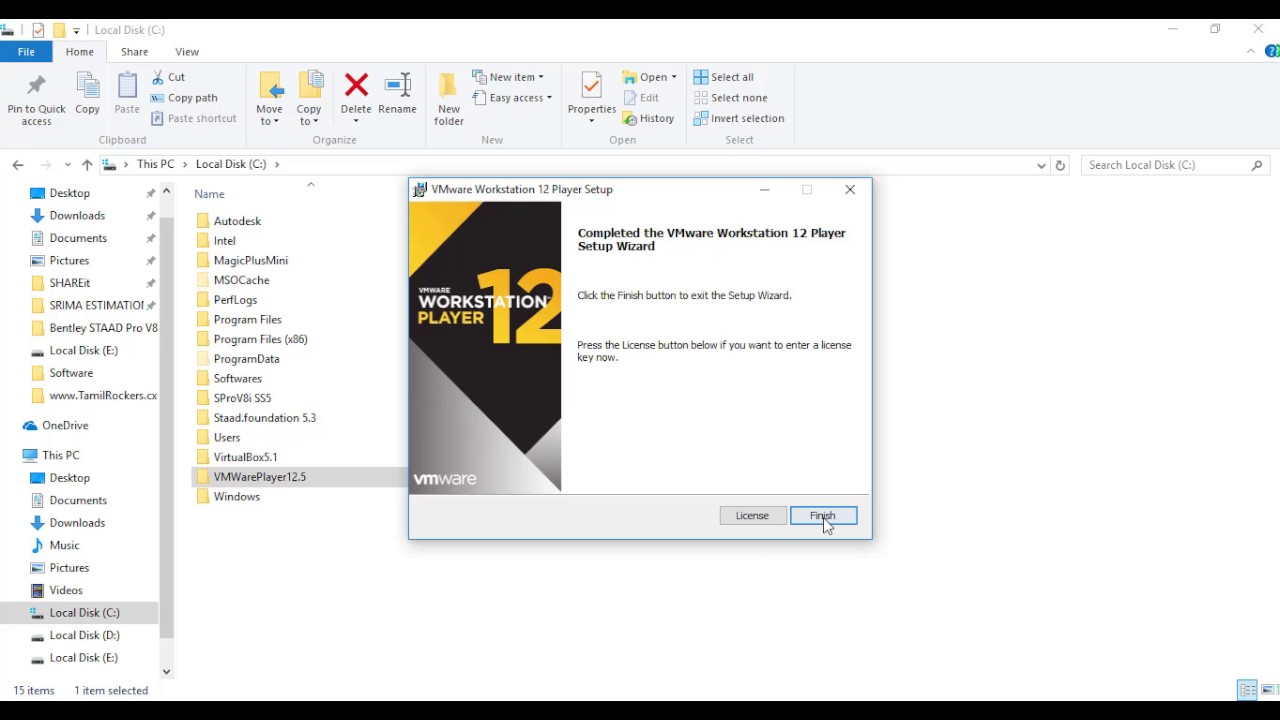Click Select none in ribbon
This screenshot has height=720, width=1280.
point(731,98)
